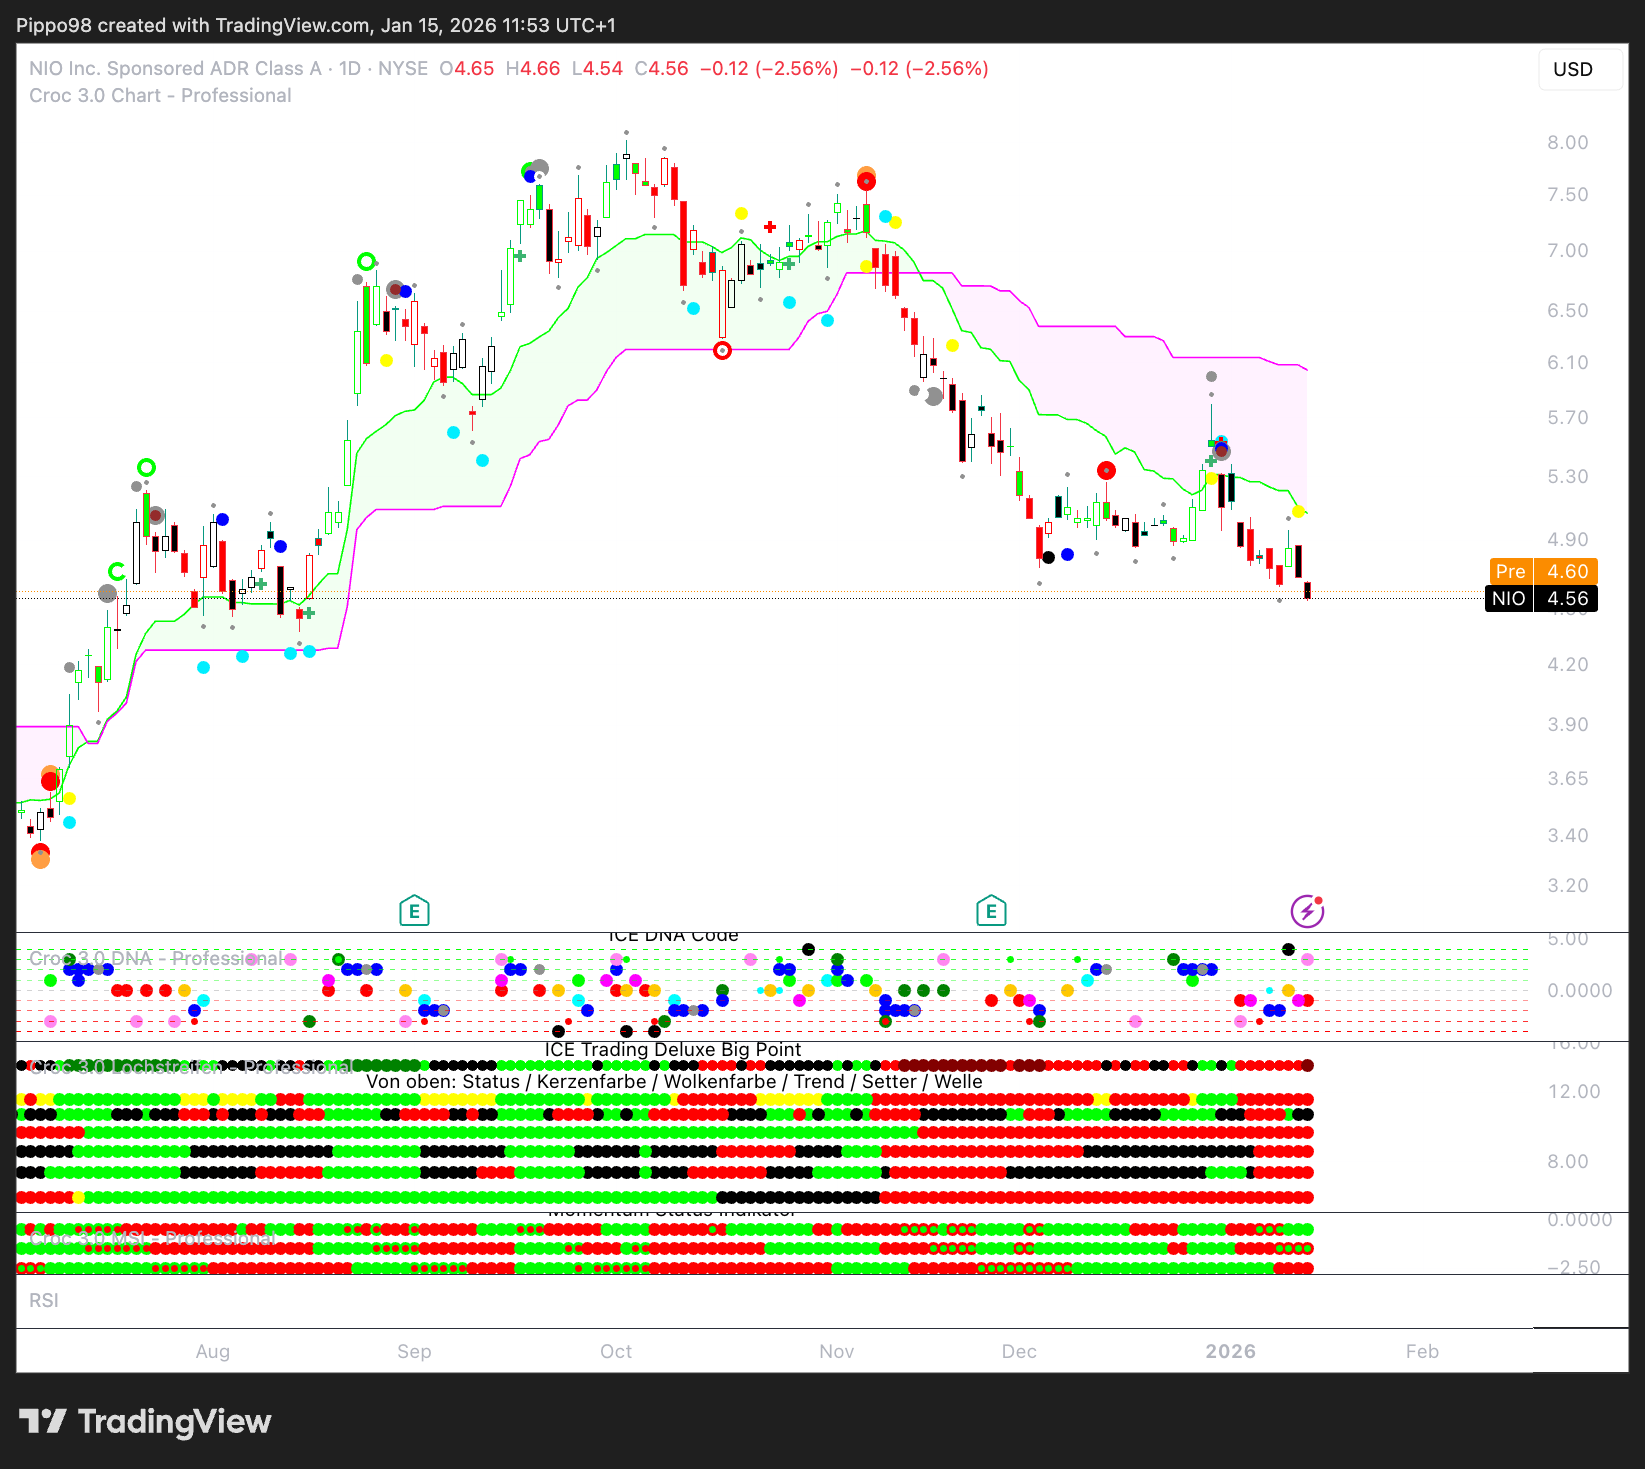1645x1469 pixels.
Task: Click the 2026 label on time axis
Action: tap(1230, 1351)
